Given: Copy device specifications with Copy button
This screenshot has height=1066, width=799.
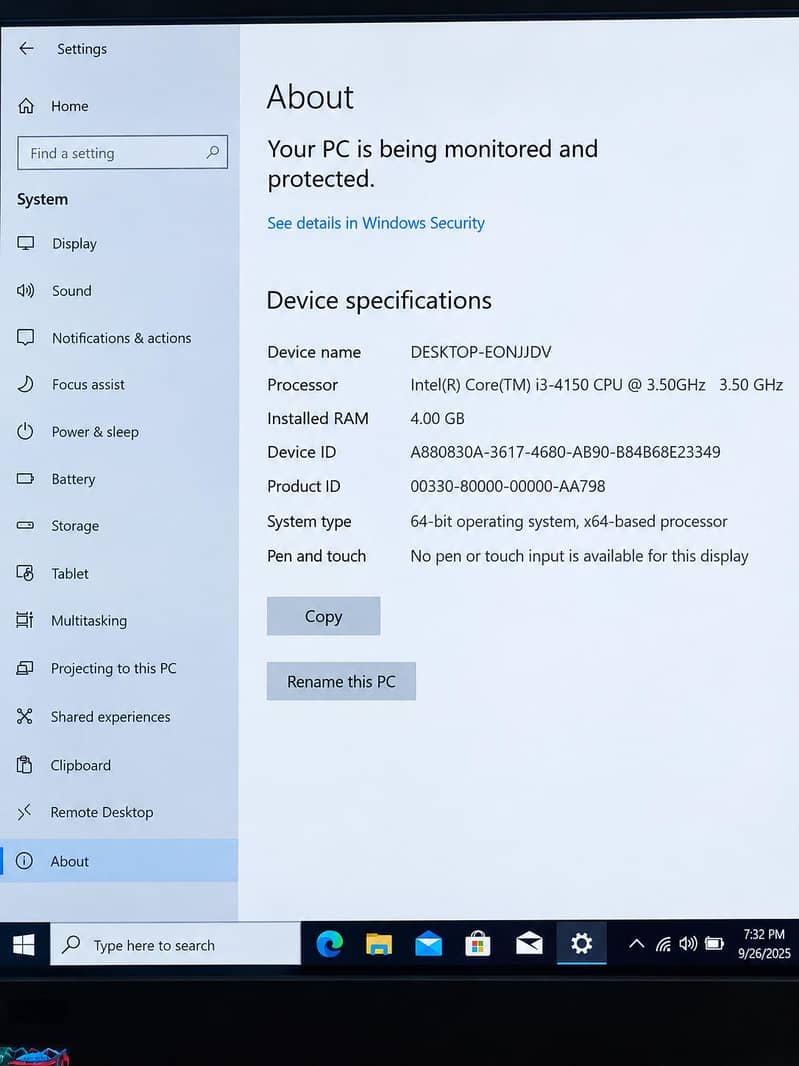Looking at the screenshot, I should pyautogui.click(x=323, y=616).
